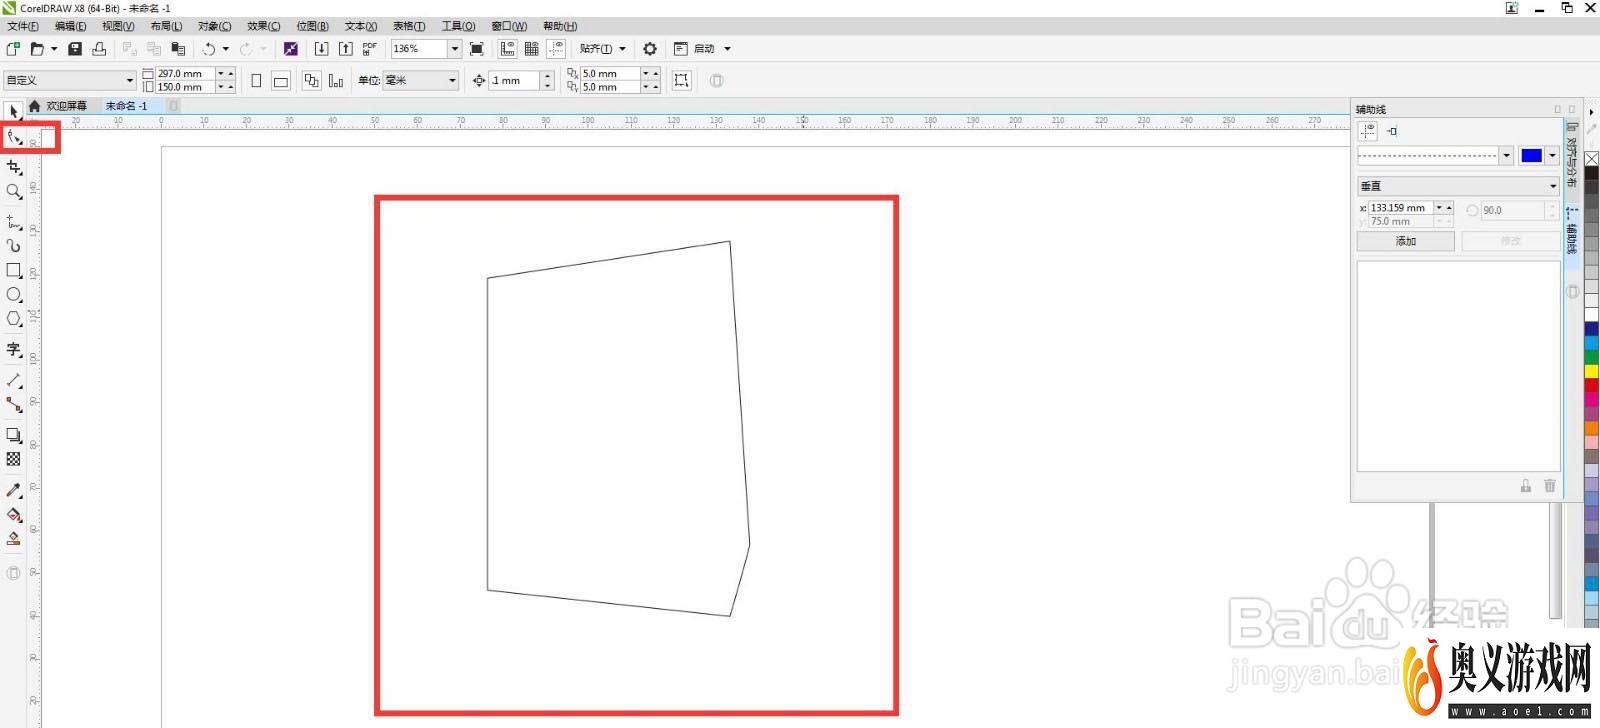This screenshot has height=728, width=1600.
Task: Click the Import icon
Action: [x=321, y=48]
